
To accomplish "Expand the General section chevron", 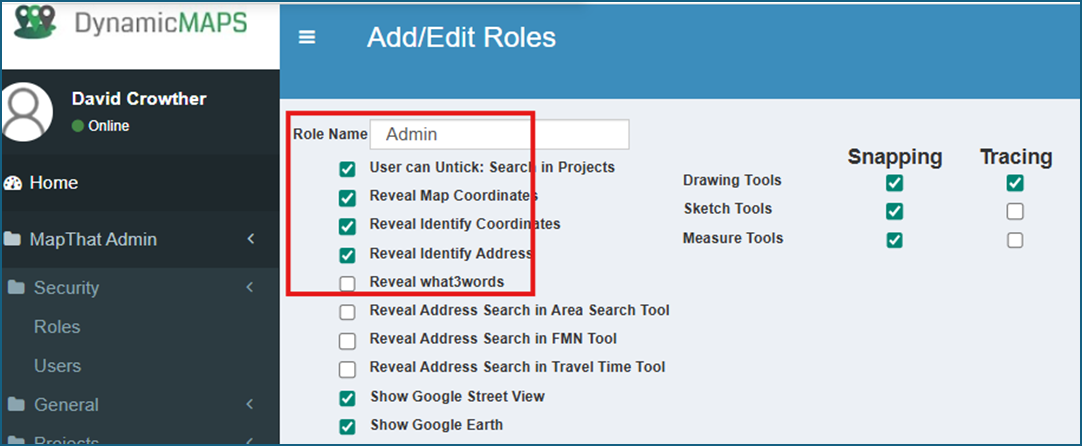I will (250, 404).
